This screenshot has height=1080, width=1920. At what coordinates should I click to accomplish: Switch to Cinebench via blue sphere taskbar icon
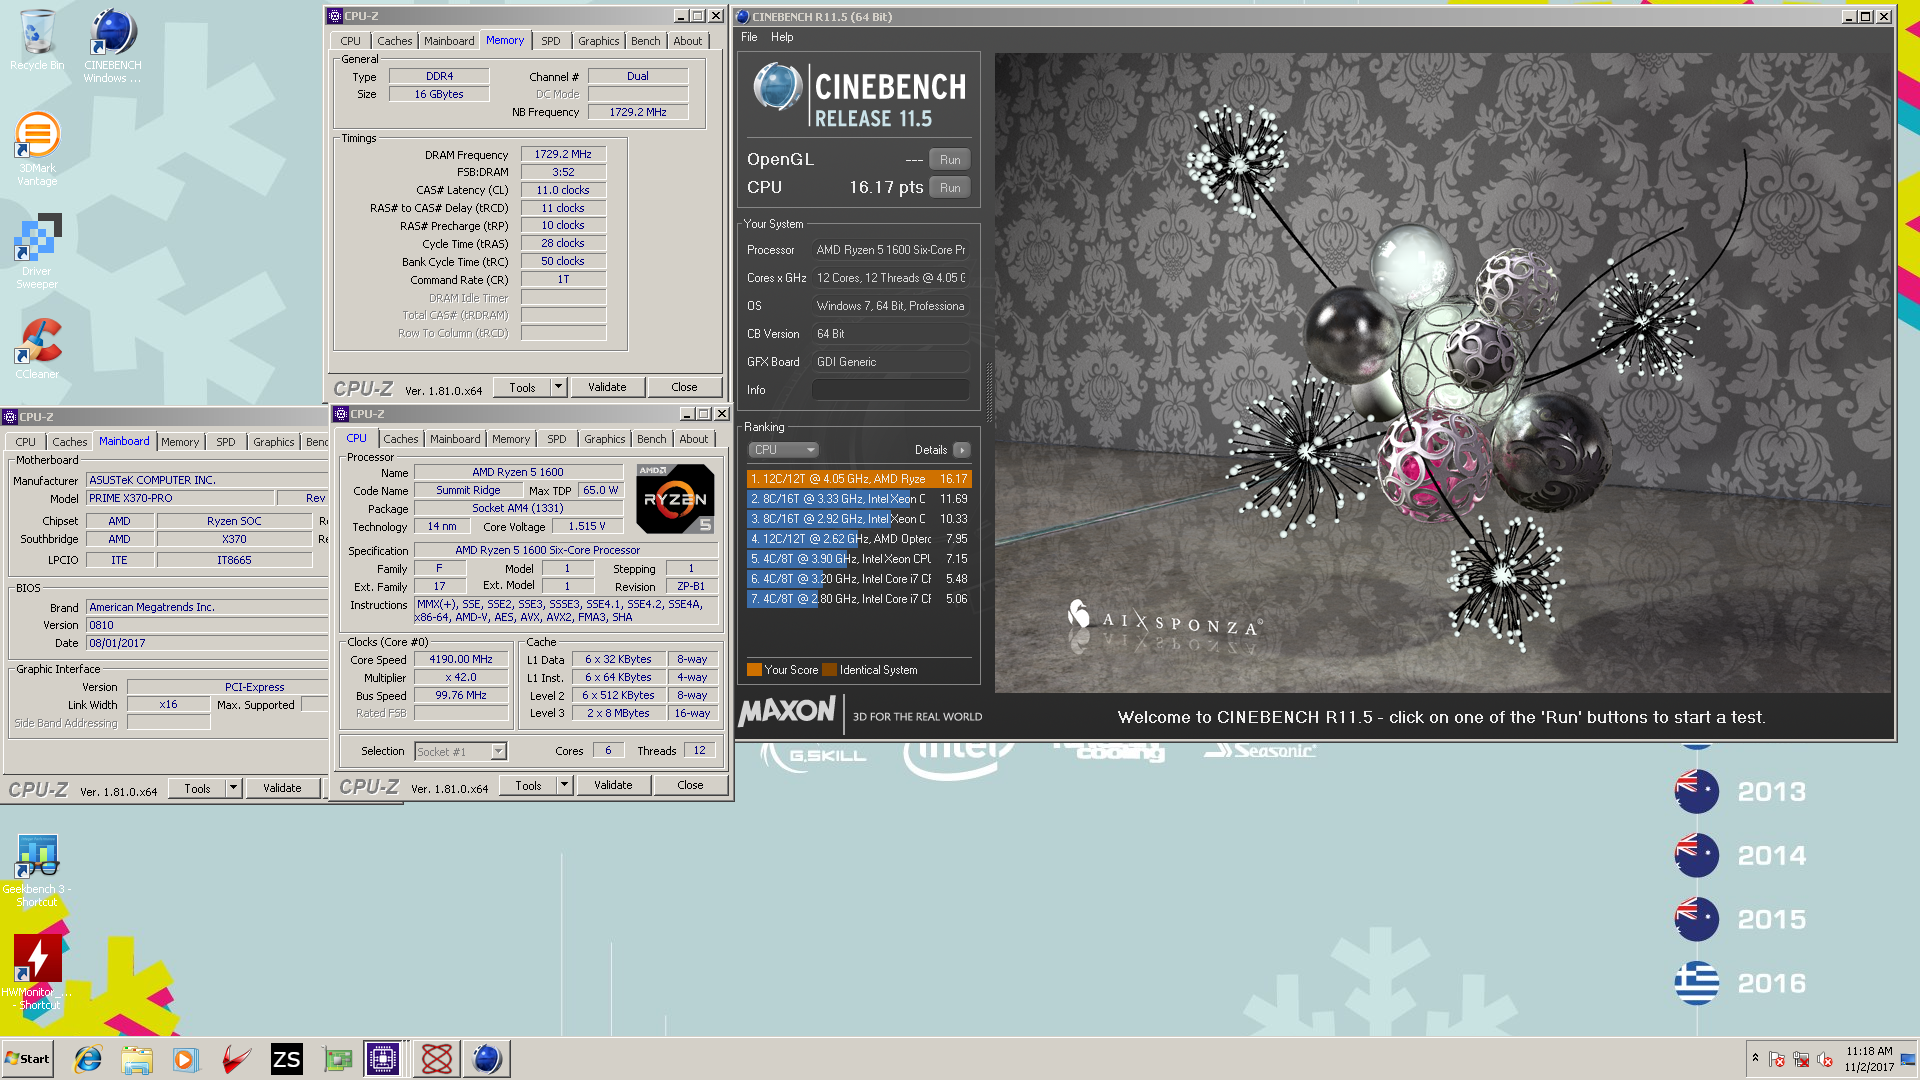coord(486,1059)
